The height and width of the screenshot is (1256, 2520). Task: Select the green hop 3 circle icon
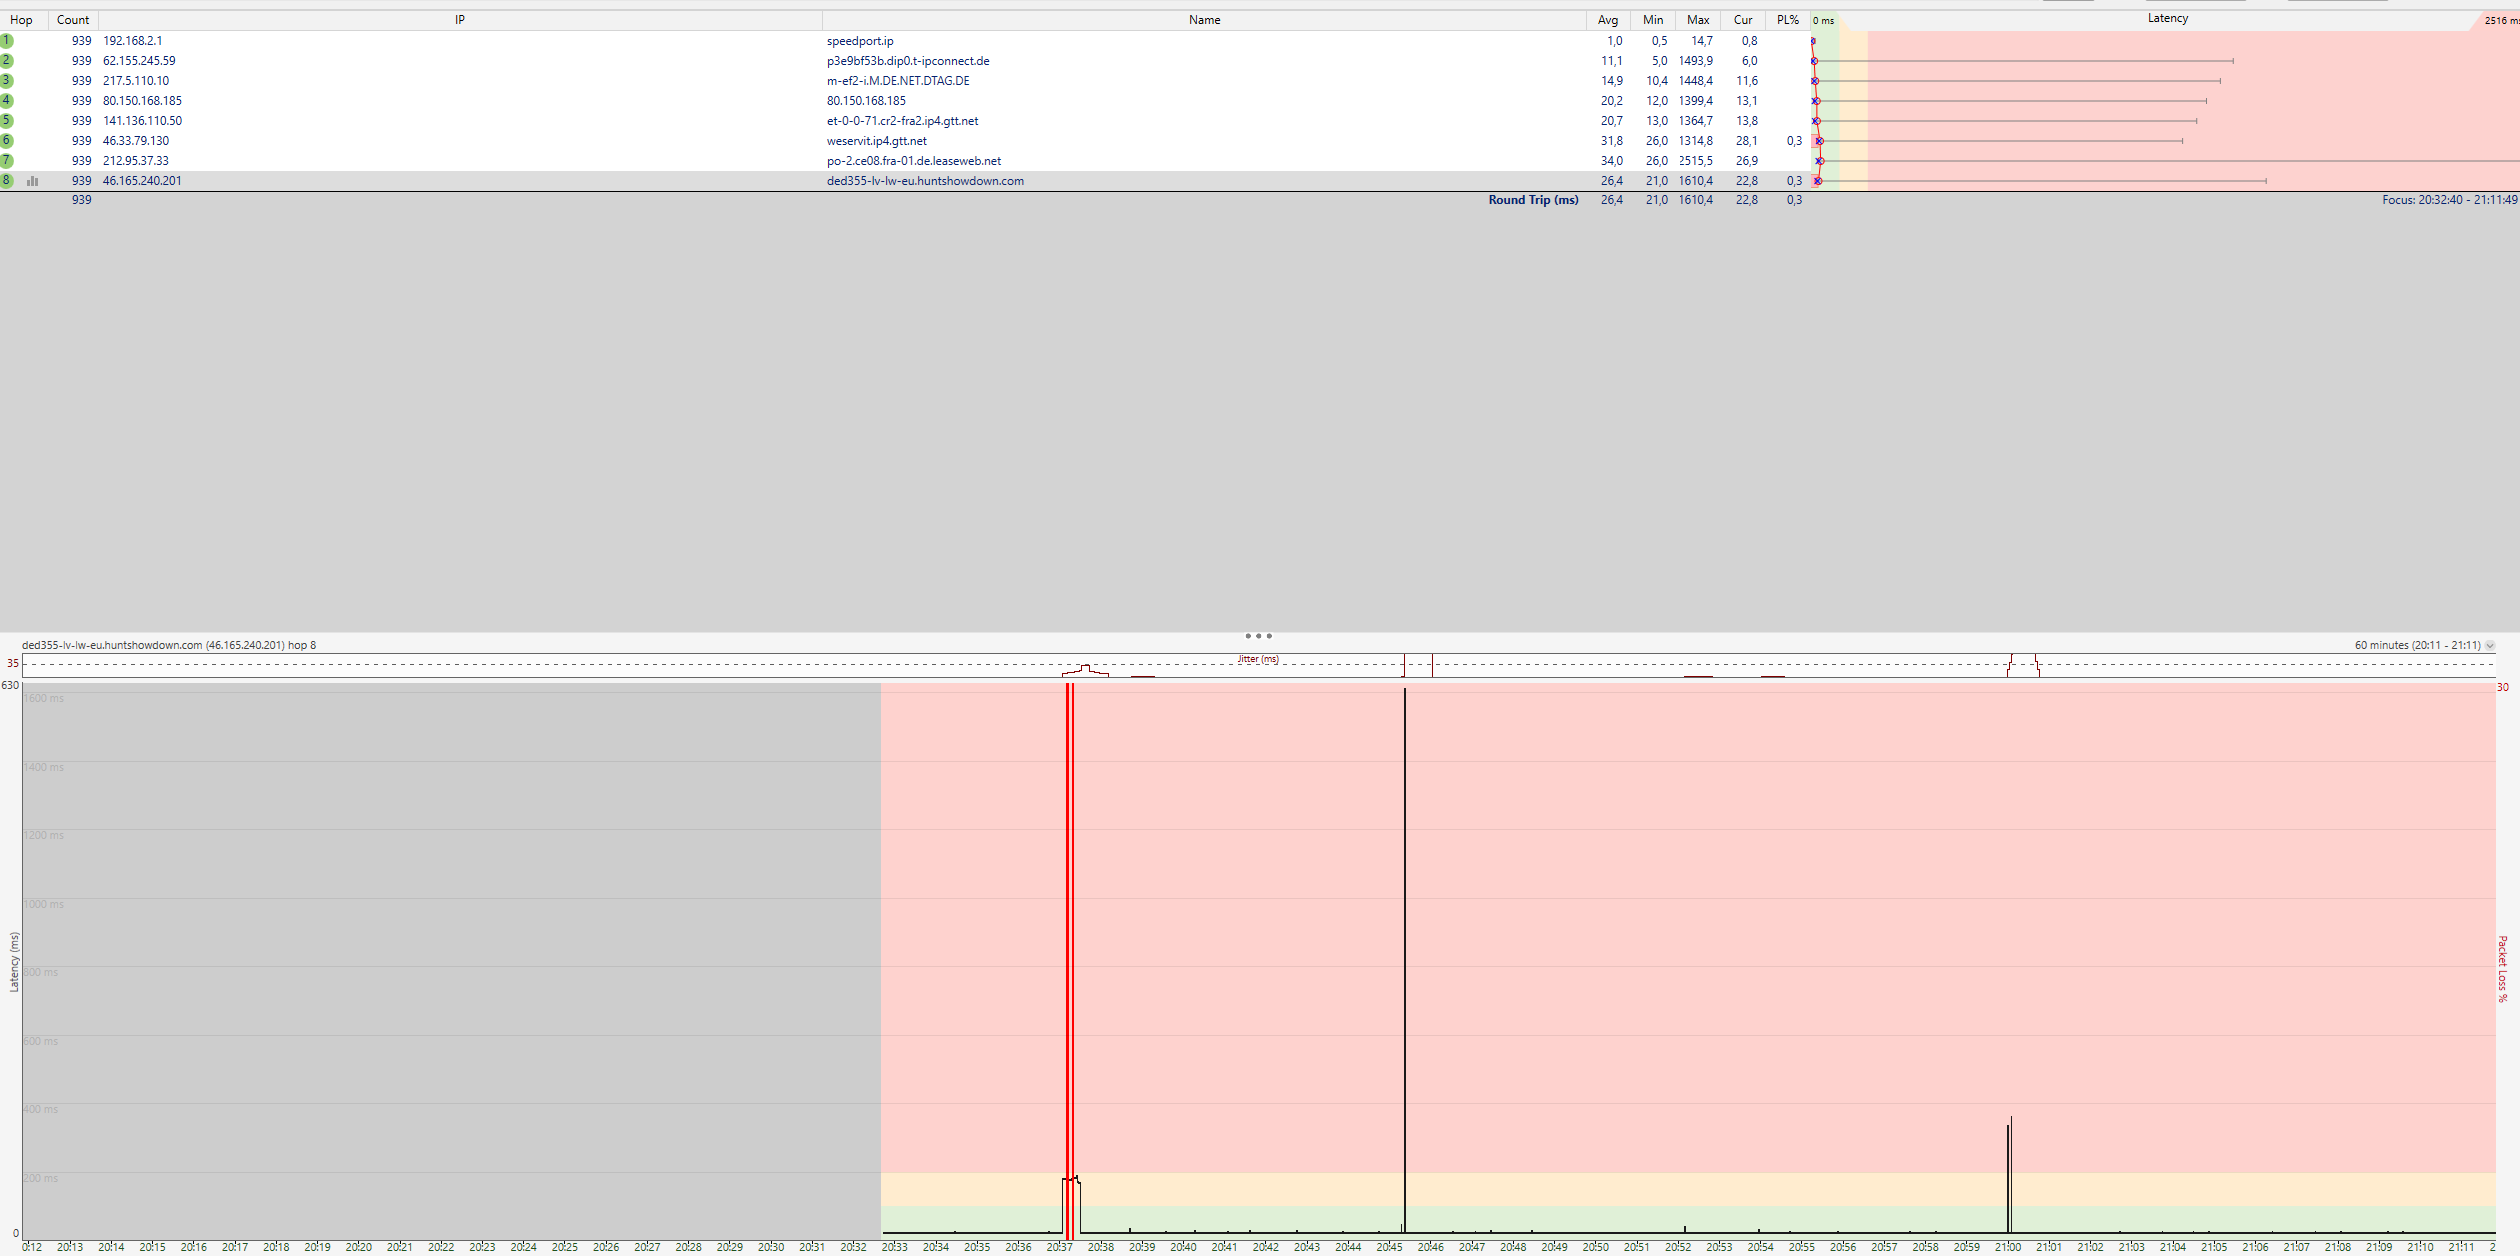pyautogui.click(x=6, y=81)
